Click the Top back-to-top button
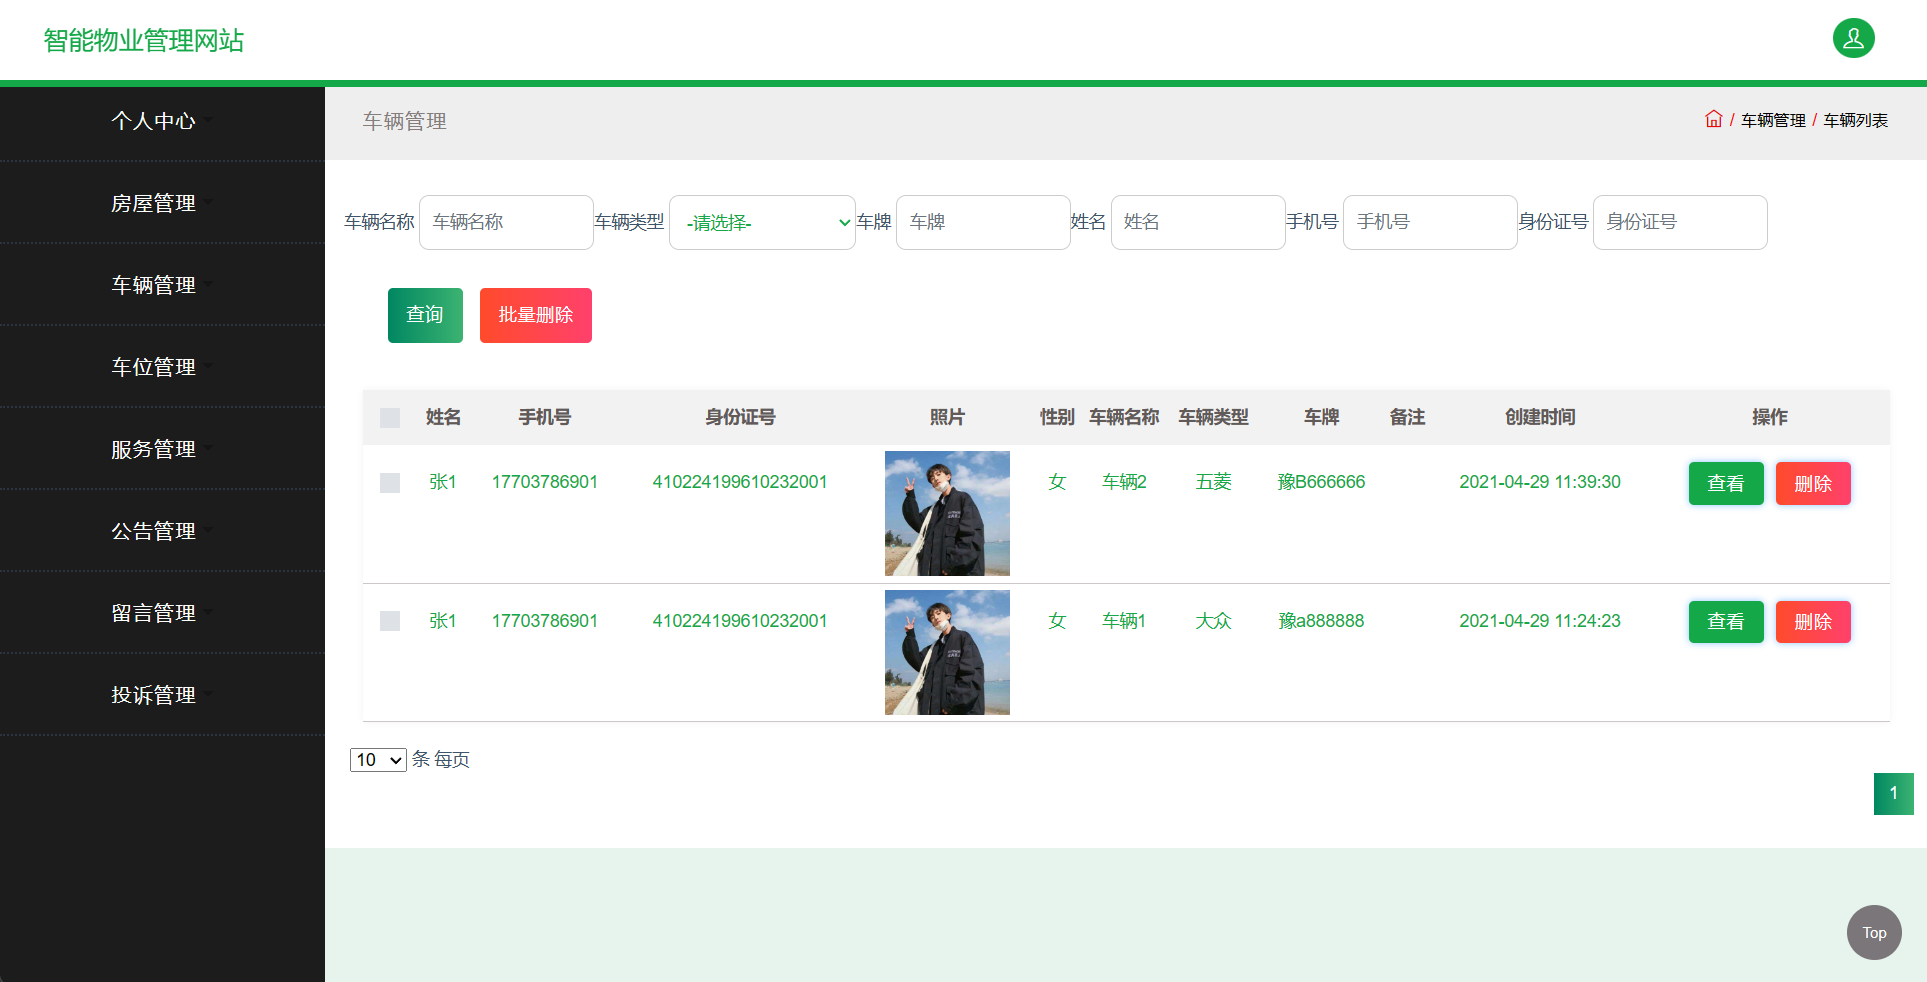The image size is (1927, 982). tap(1873, 932)
